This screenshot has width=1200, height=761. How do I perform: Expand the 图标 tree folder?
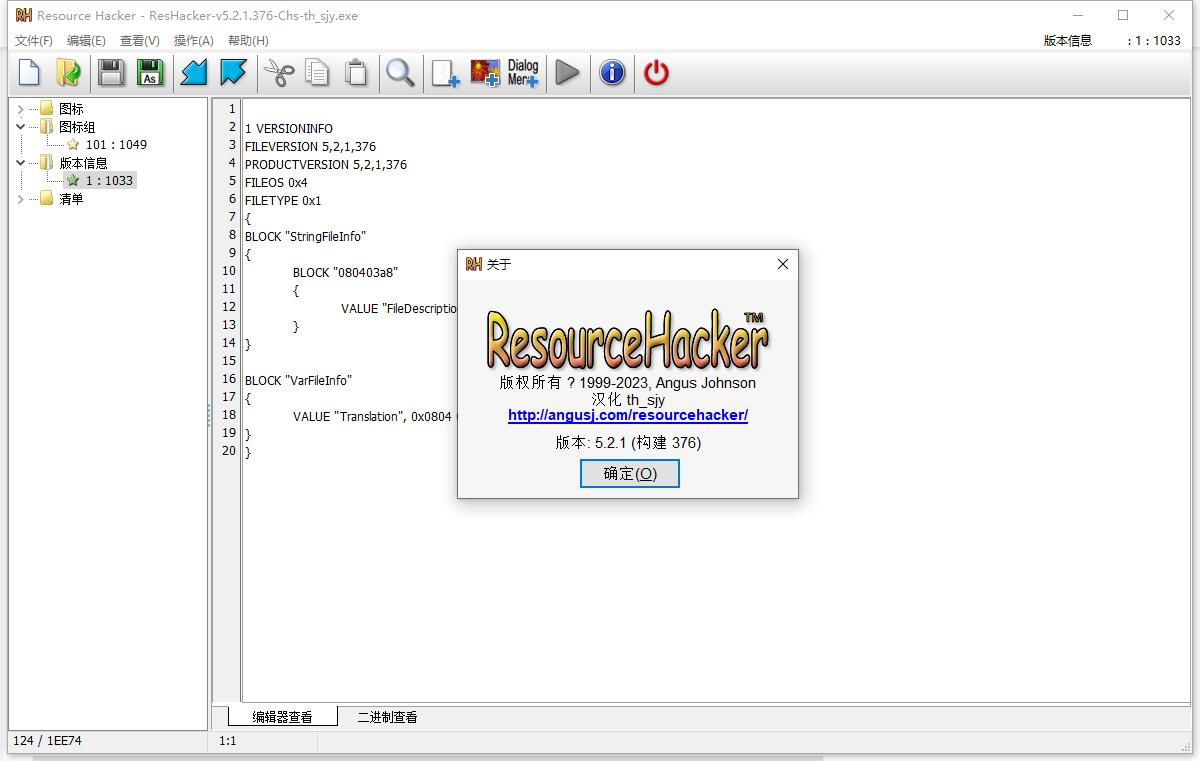click(21, 109)
